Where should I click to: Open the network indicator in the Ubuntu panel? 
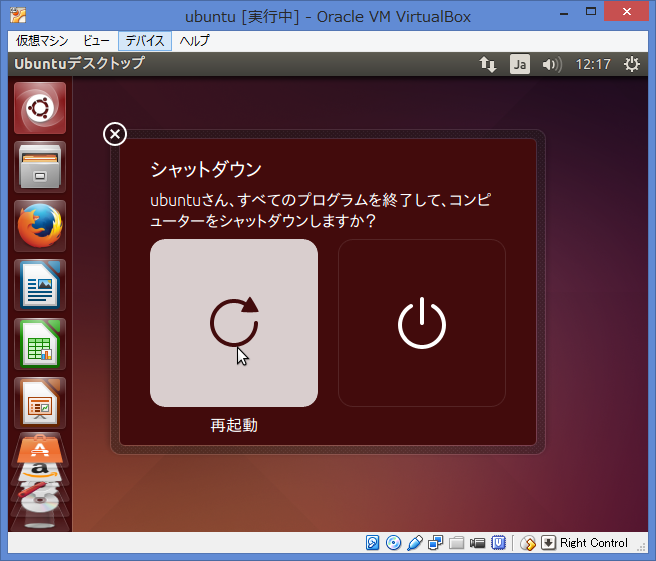[488, 64]
